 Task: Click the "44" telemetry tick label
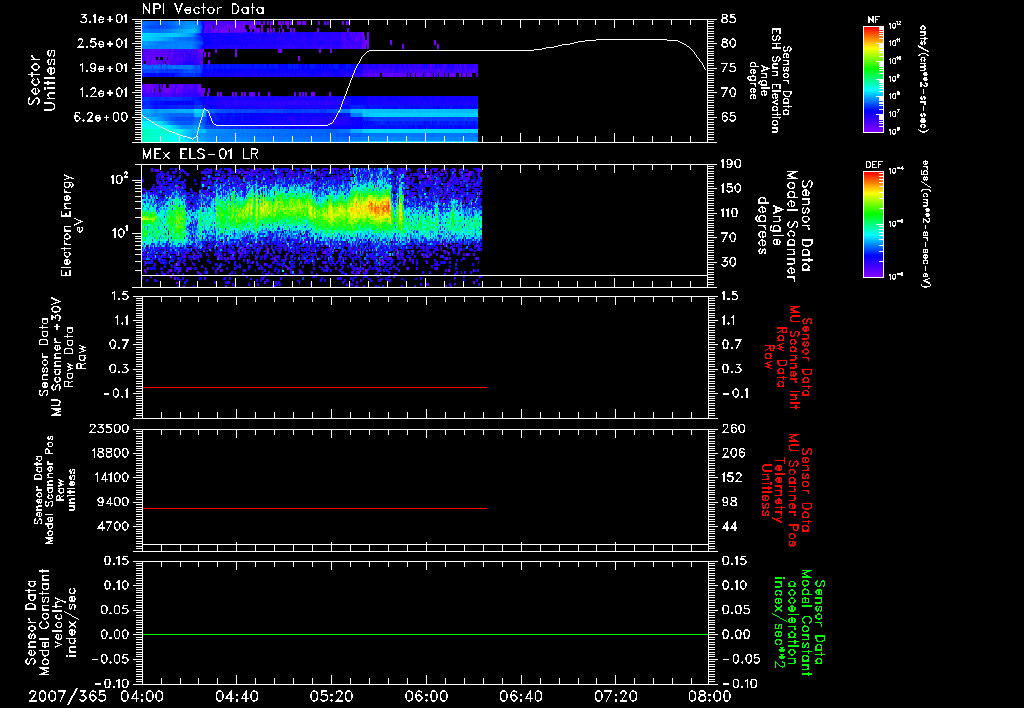click(x=729, y=526)
